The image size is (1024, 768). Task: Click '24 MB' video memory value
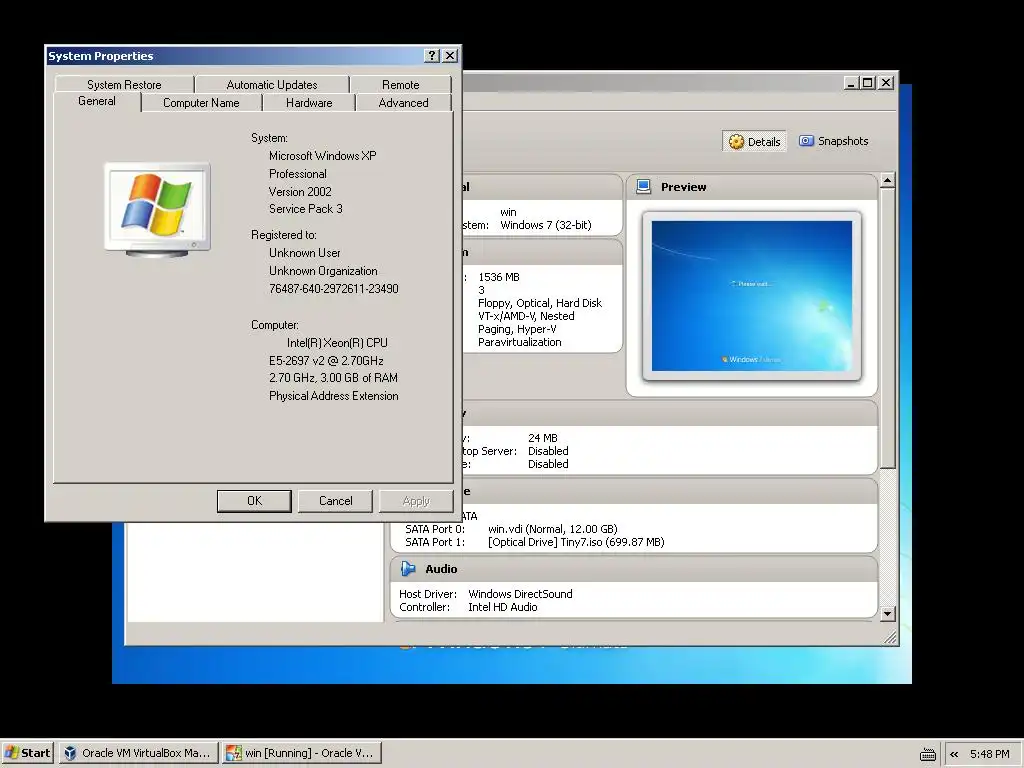(543, 438)
